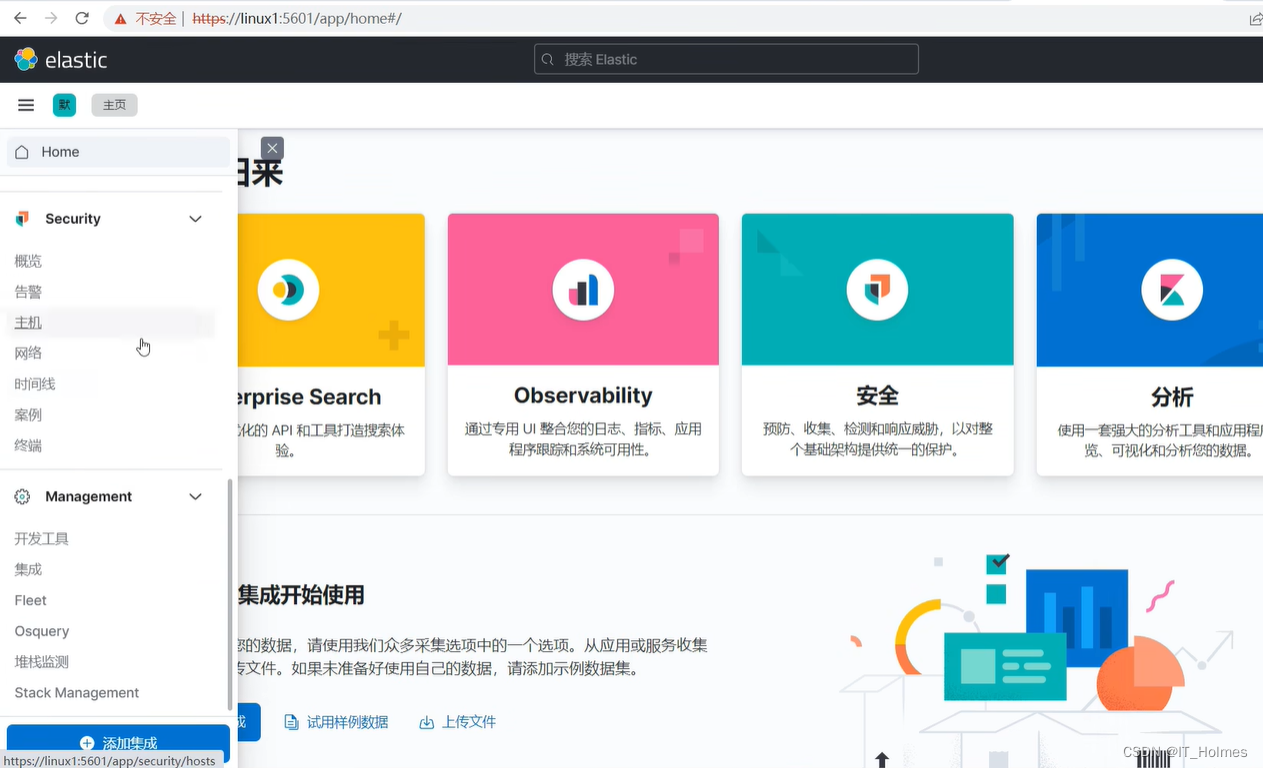The image size is (1263, 768).
Task: Open Security 主机 page
Action: coord(28,322)
